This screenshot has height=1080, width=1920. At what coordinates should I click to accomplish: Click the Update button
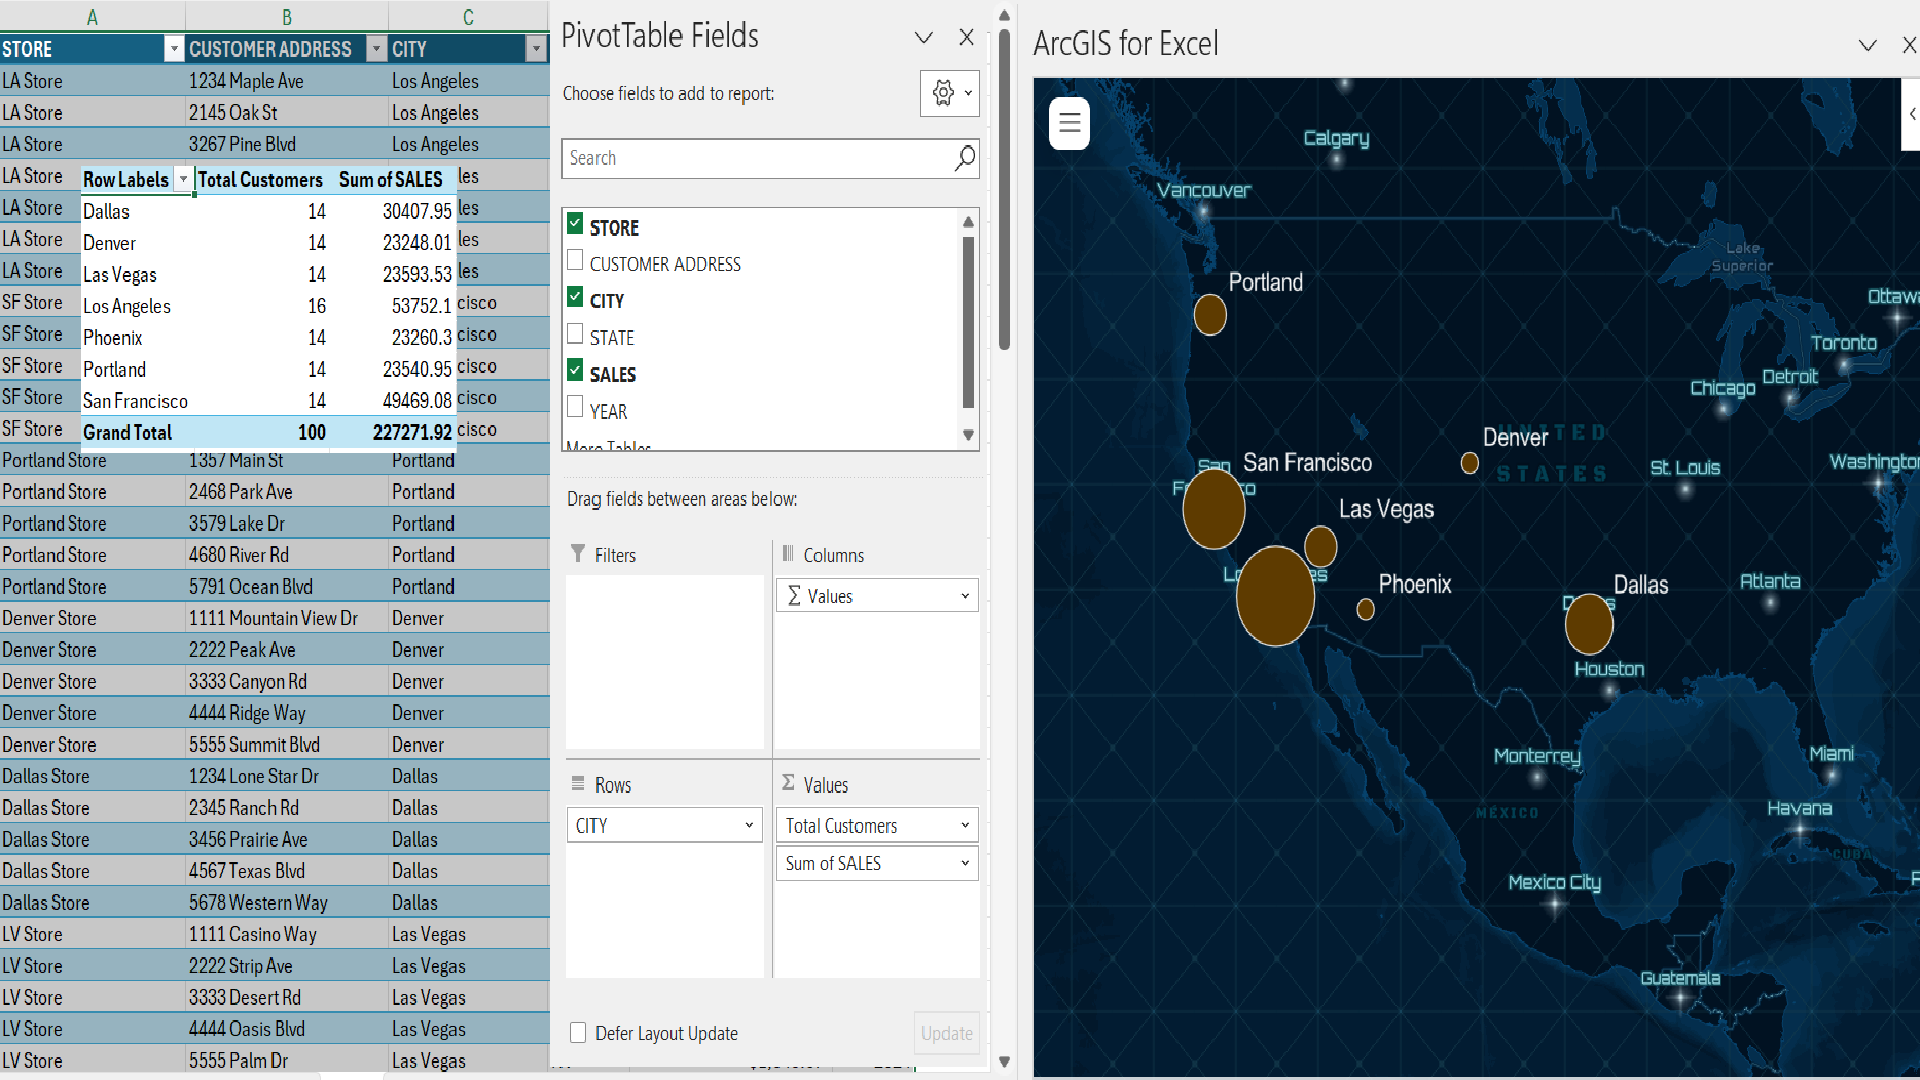click(946, 1033)
